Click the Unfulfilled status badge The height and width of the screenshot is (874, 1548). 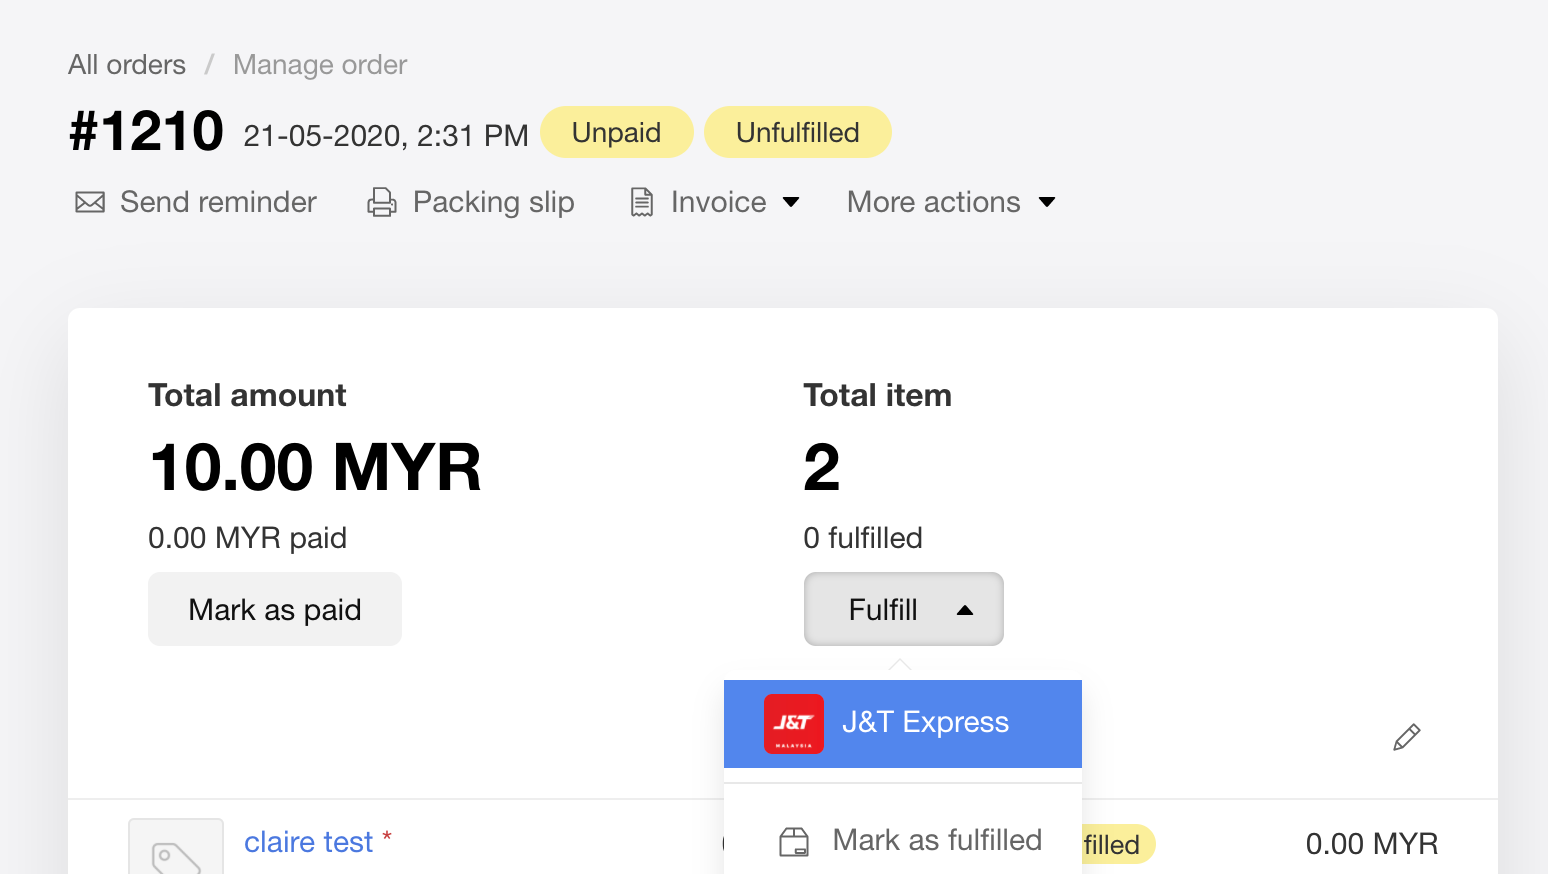[x=798, y=132]
